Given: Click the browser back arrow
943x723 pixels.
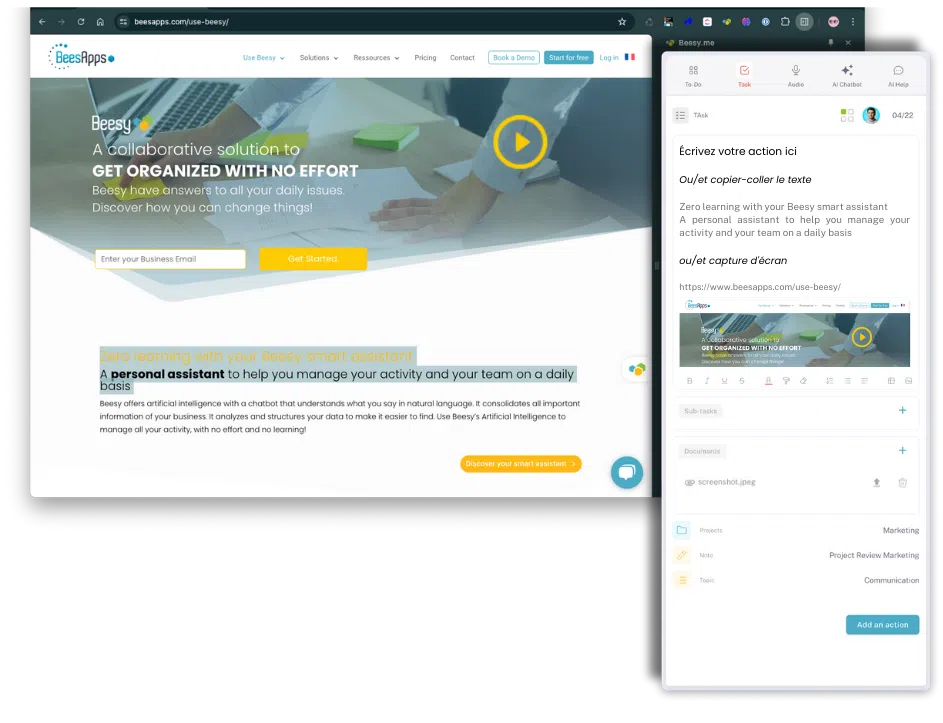Looking at the screenshot, I should click(42, 22).
